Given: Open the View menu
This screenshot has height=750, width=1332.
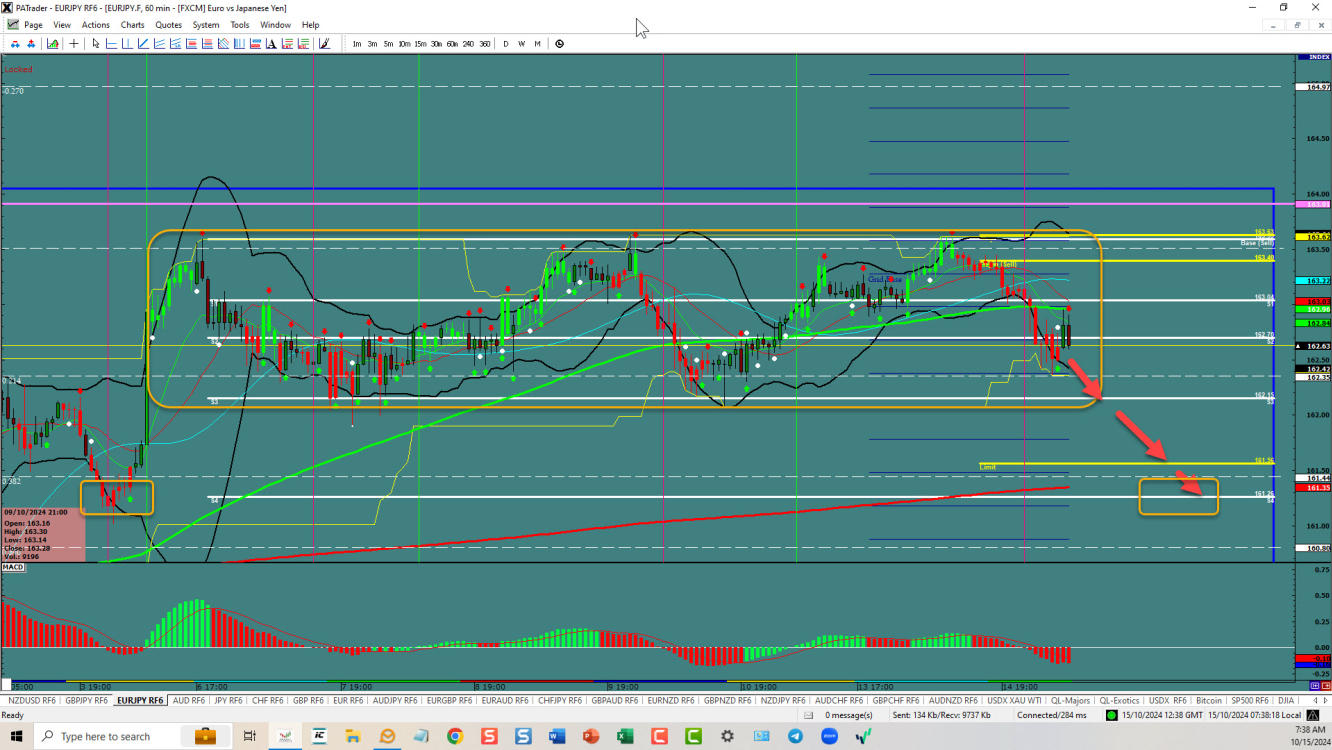Looking at the screenshot, I should point(62,24).
